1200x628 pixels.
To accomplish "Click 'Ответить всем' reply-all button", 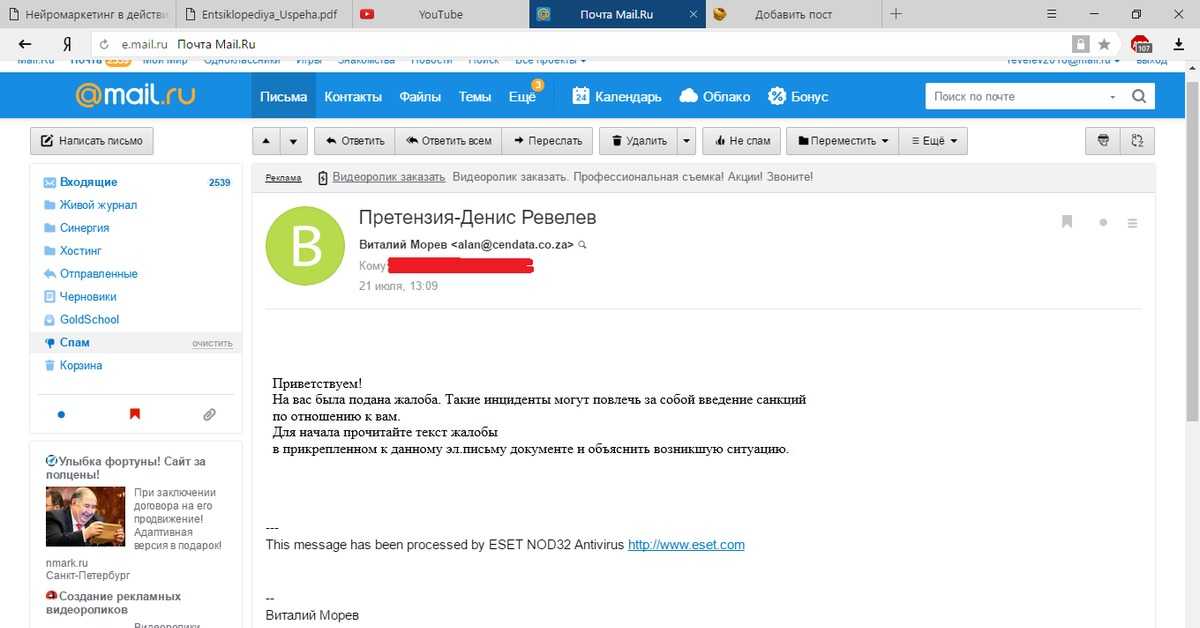I will 448,141.
